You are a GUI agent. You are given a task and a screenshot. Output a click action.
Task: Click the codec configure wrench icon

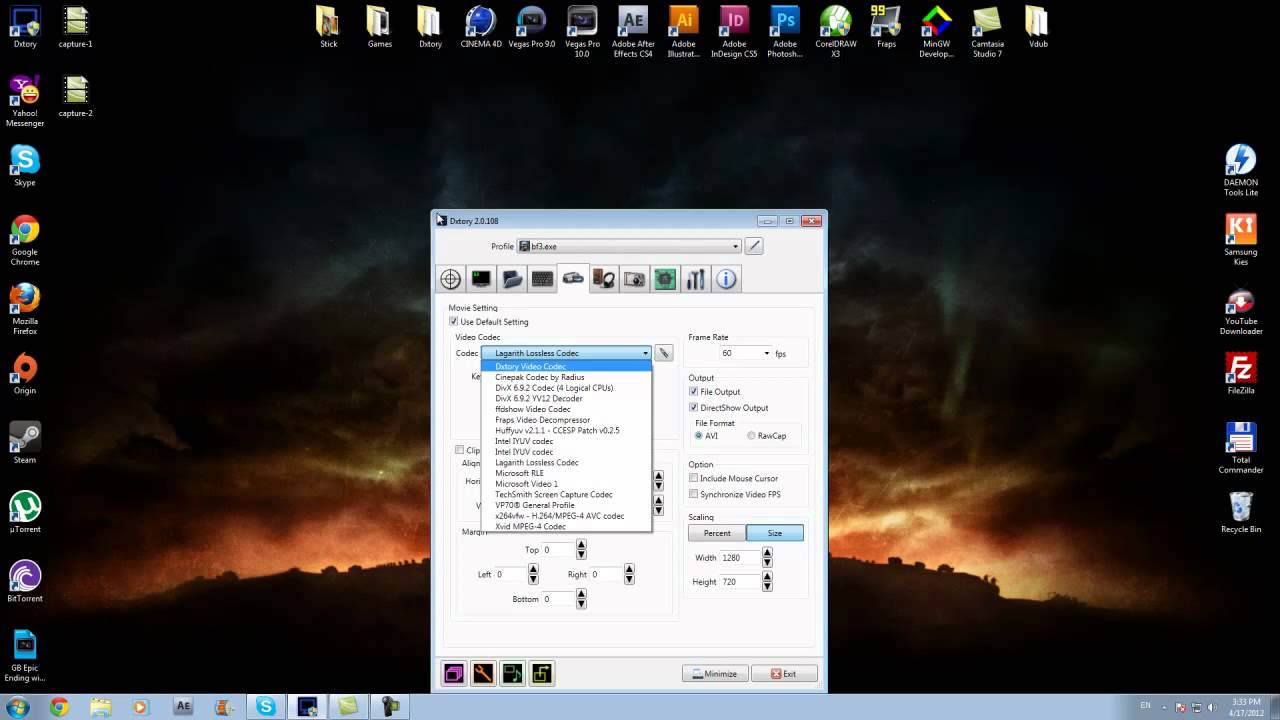click(664, 353)
